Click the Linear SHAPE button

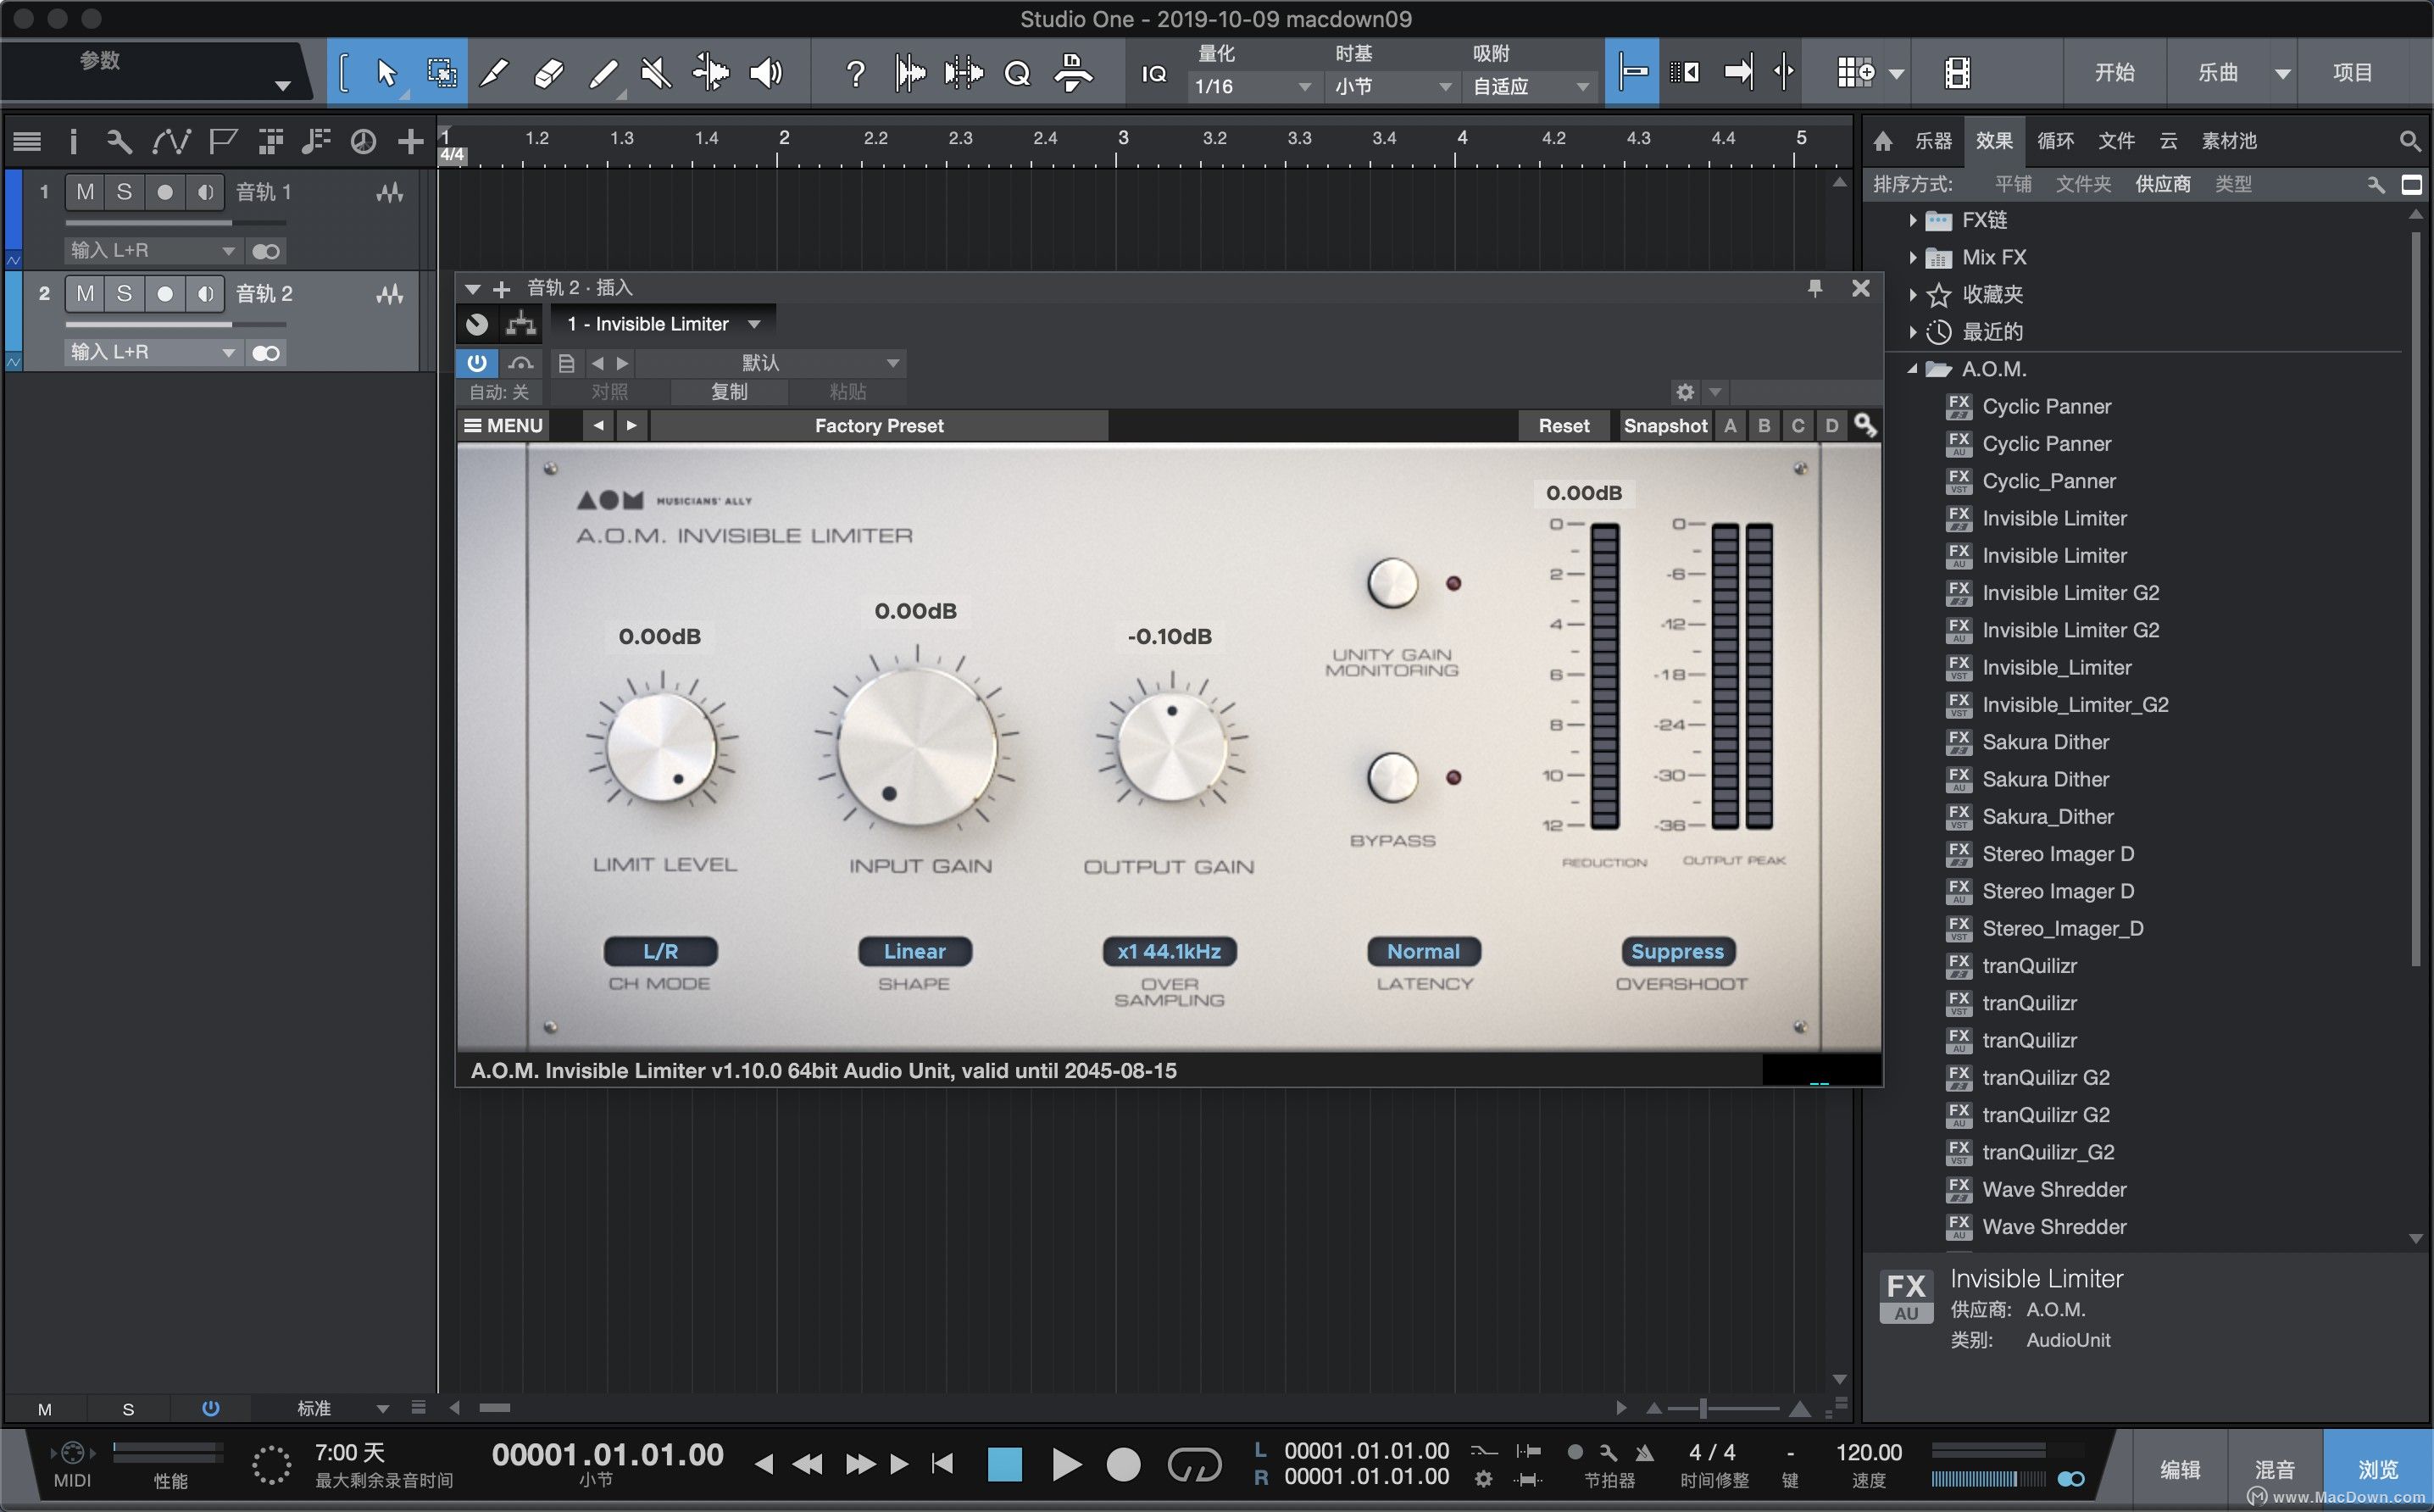pyautogui.click(x=914, y=951)
